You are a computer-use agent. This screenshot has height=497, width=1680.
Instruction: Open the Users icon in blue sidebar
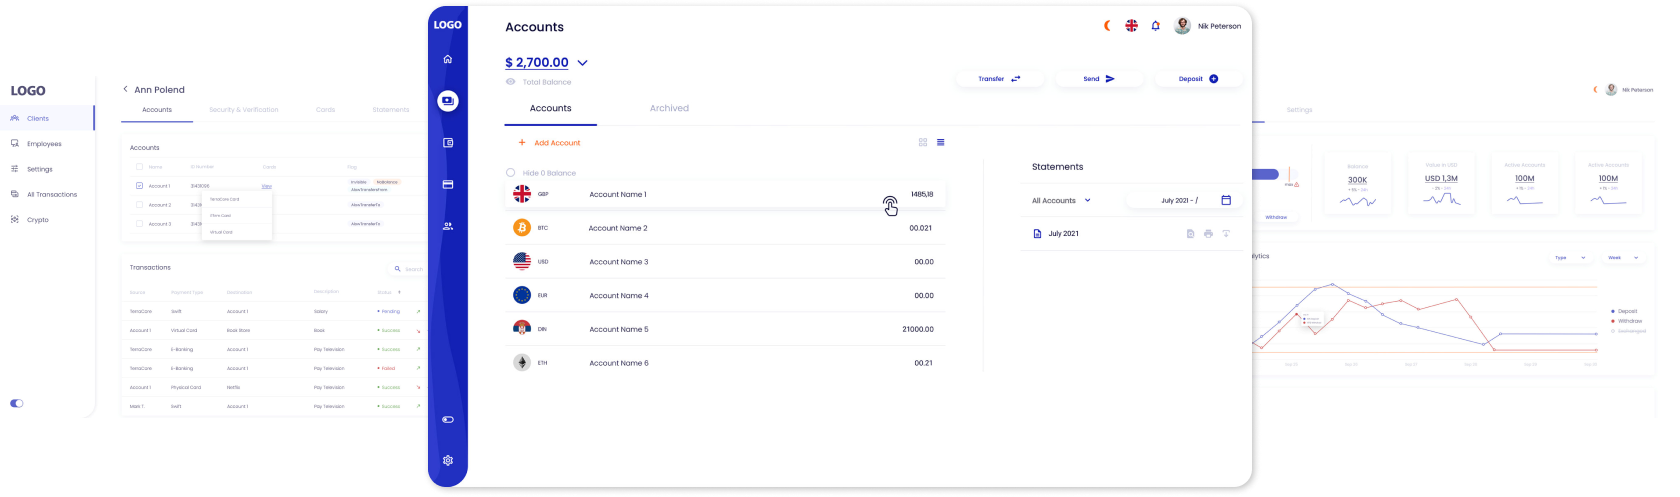pos(447,226)
